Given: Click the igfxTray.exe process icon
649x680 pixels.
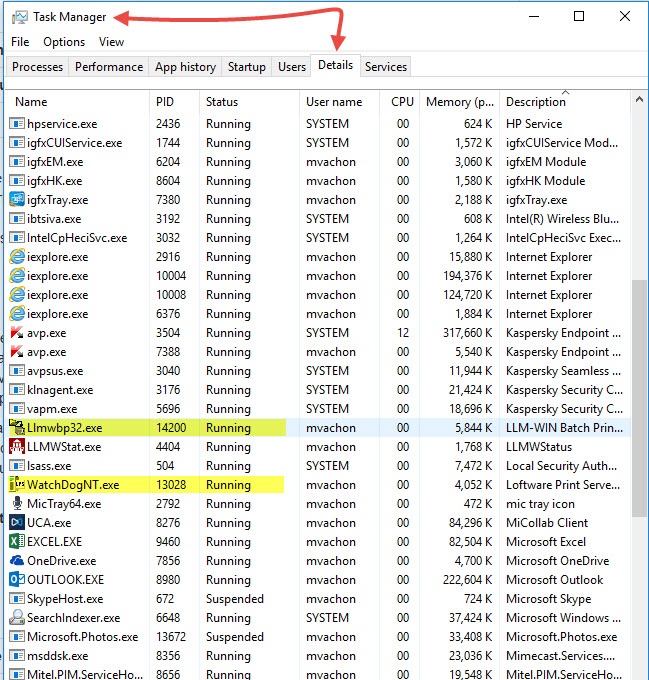Looking at the screenshot, I should pos(17,199).
